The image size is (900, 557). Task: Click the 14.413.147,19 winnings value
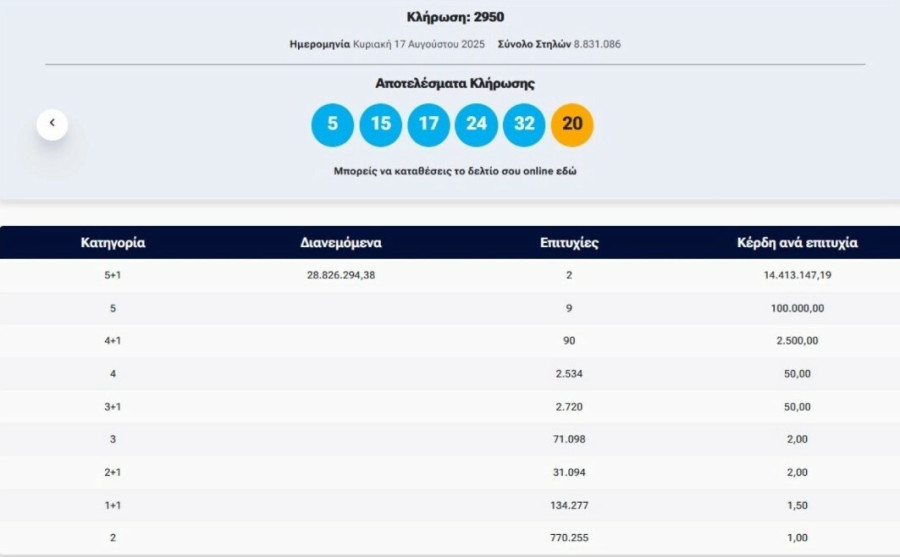click(796, 275)
